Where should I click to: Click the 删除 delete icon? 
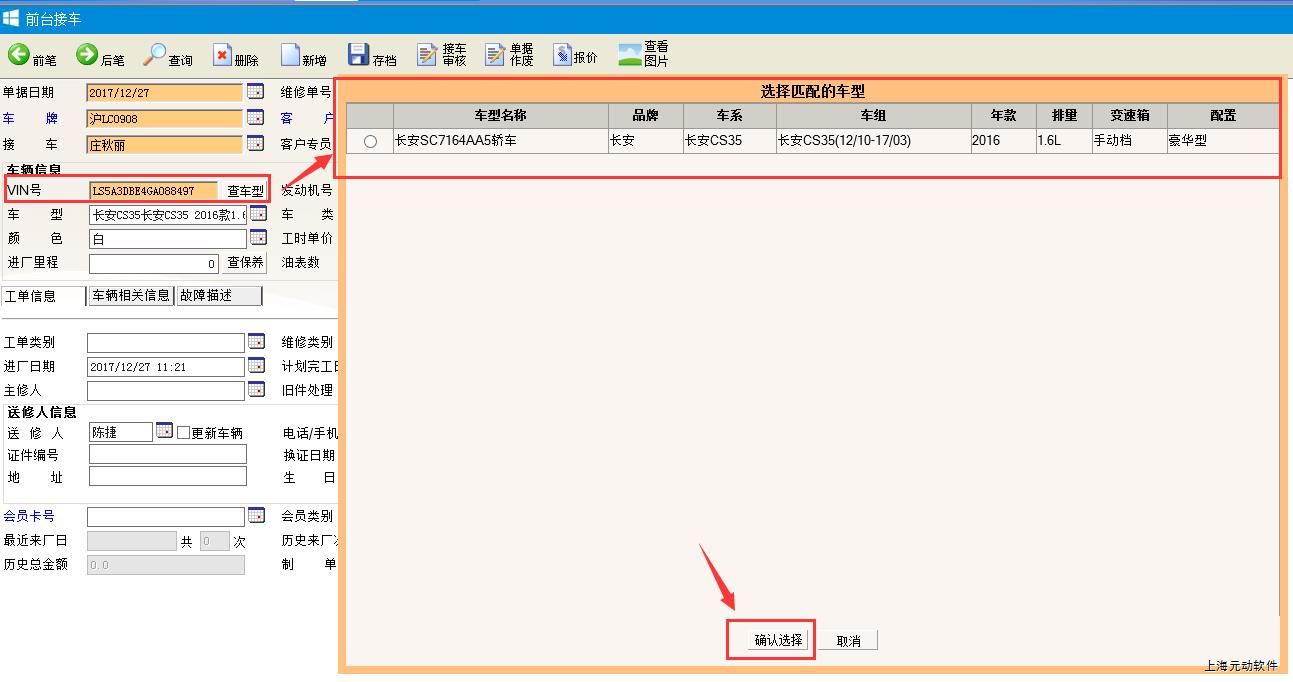click(222, 55)
